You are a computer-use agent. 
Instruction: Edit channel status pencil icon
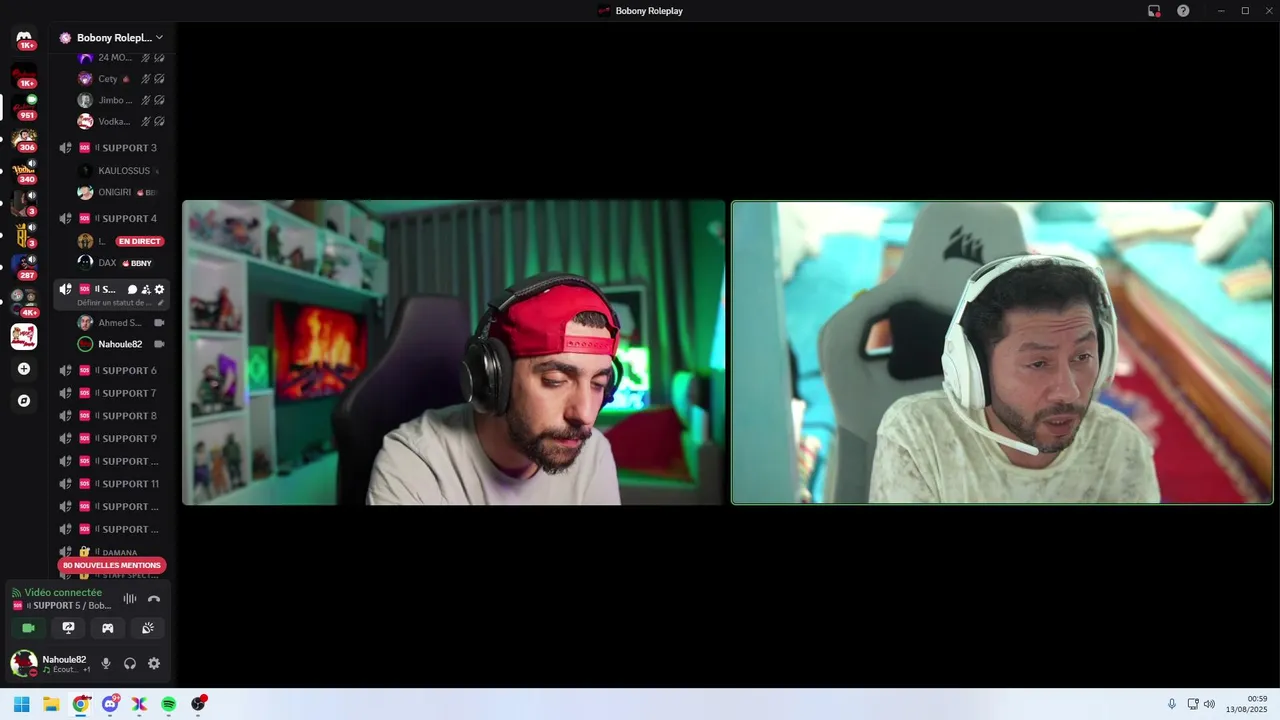tap(160, 303)
